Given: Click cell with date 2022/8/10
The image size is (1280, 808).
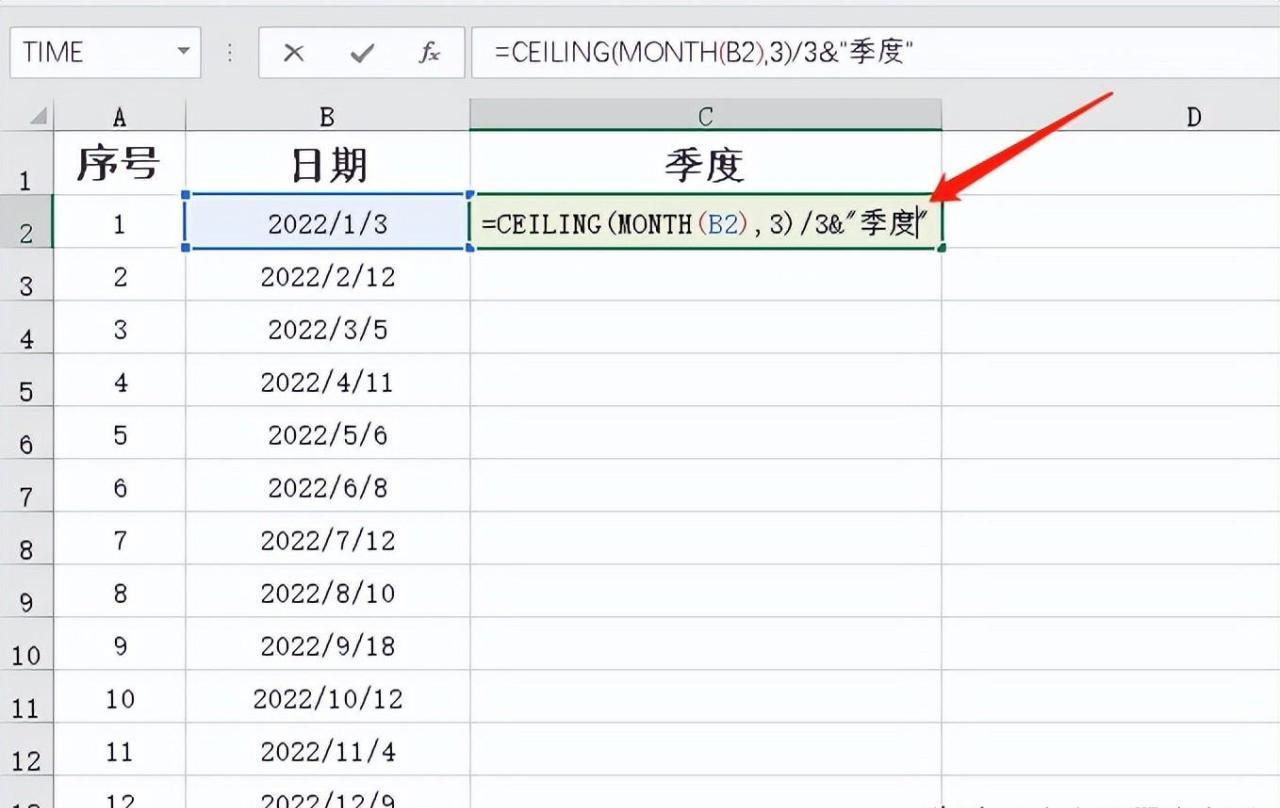Looking at the screenshot, I should (x=327, y=593).
